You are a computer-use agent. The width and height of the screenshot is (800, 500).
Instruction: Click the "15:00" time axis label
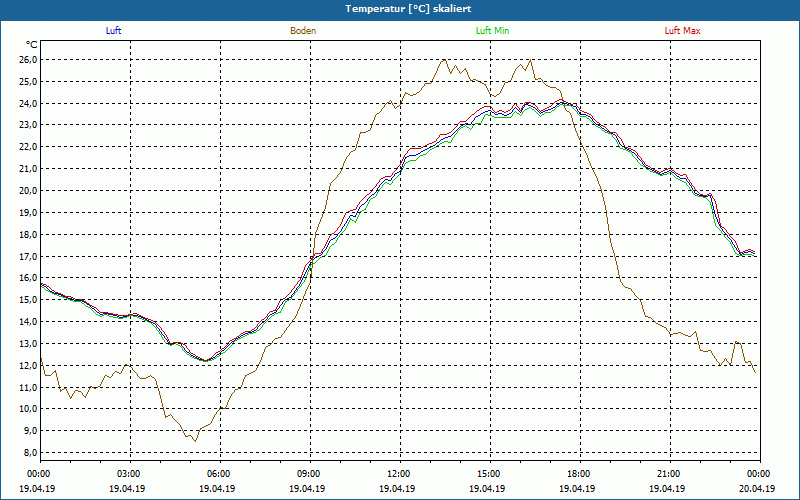(x=490, y=474)
